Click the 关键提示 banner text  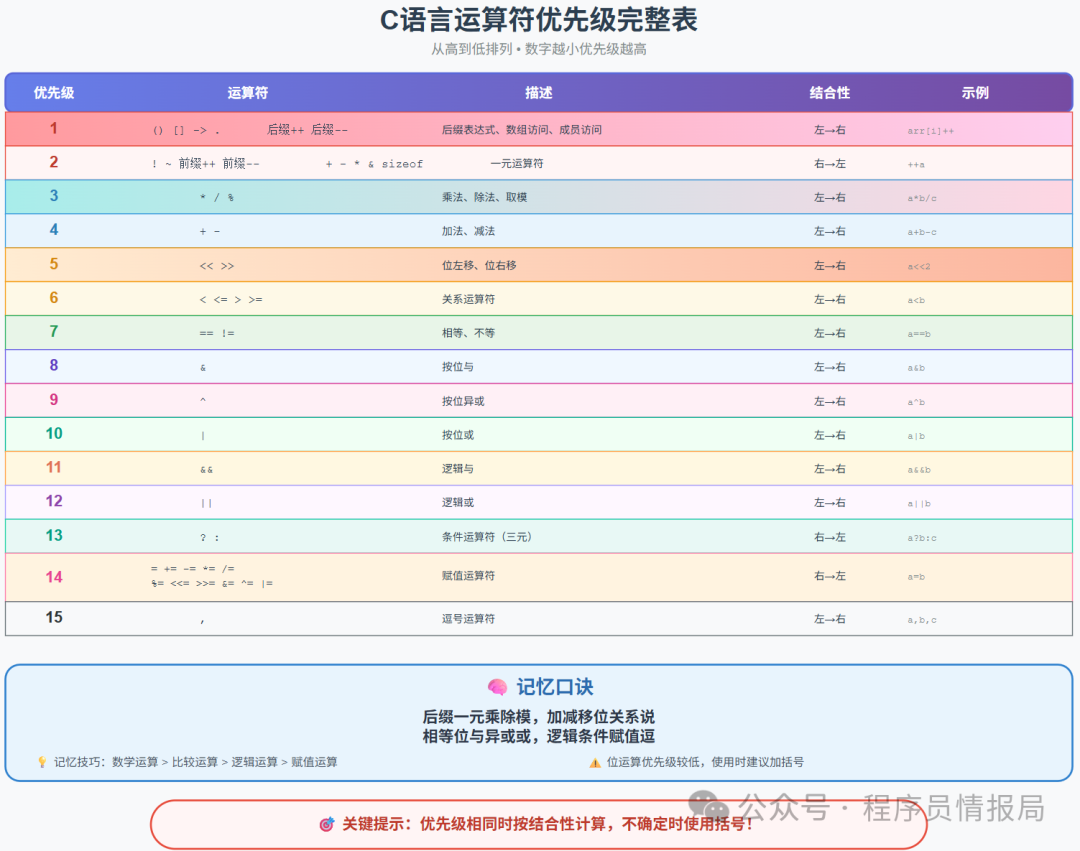[548, 823]
